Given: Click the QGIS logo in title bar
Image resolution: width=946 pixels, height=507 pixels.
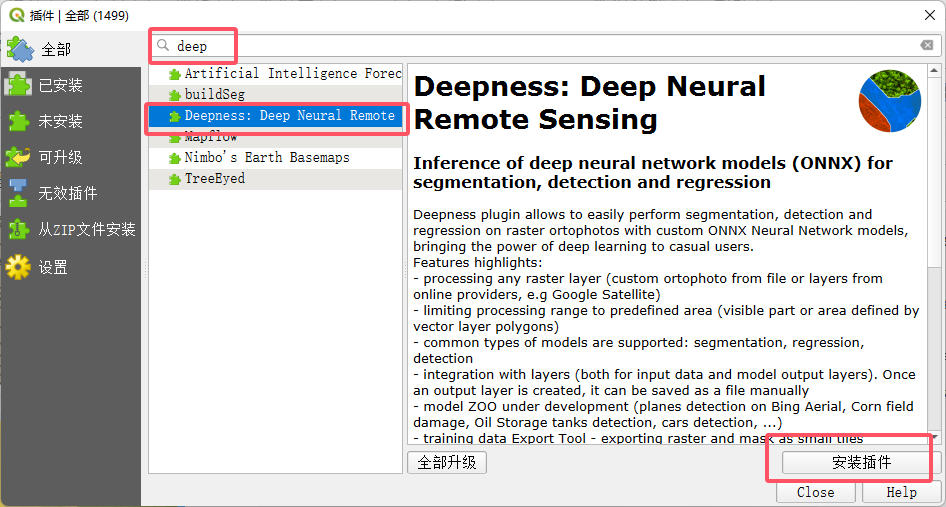Looking at the screenshot, I should pyautogui.click(x=16, y=15).
